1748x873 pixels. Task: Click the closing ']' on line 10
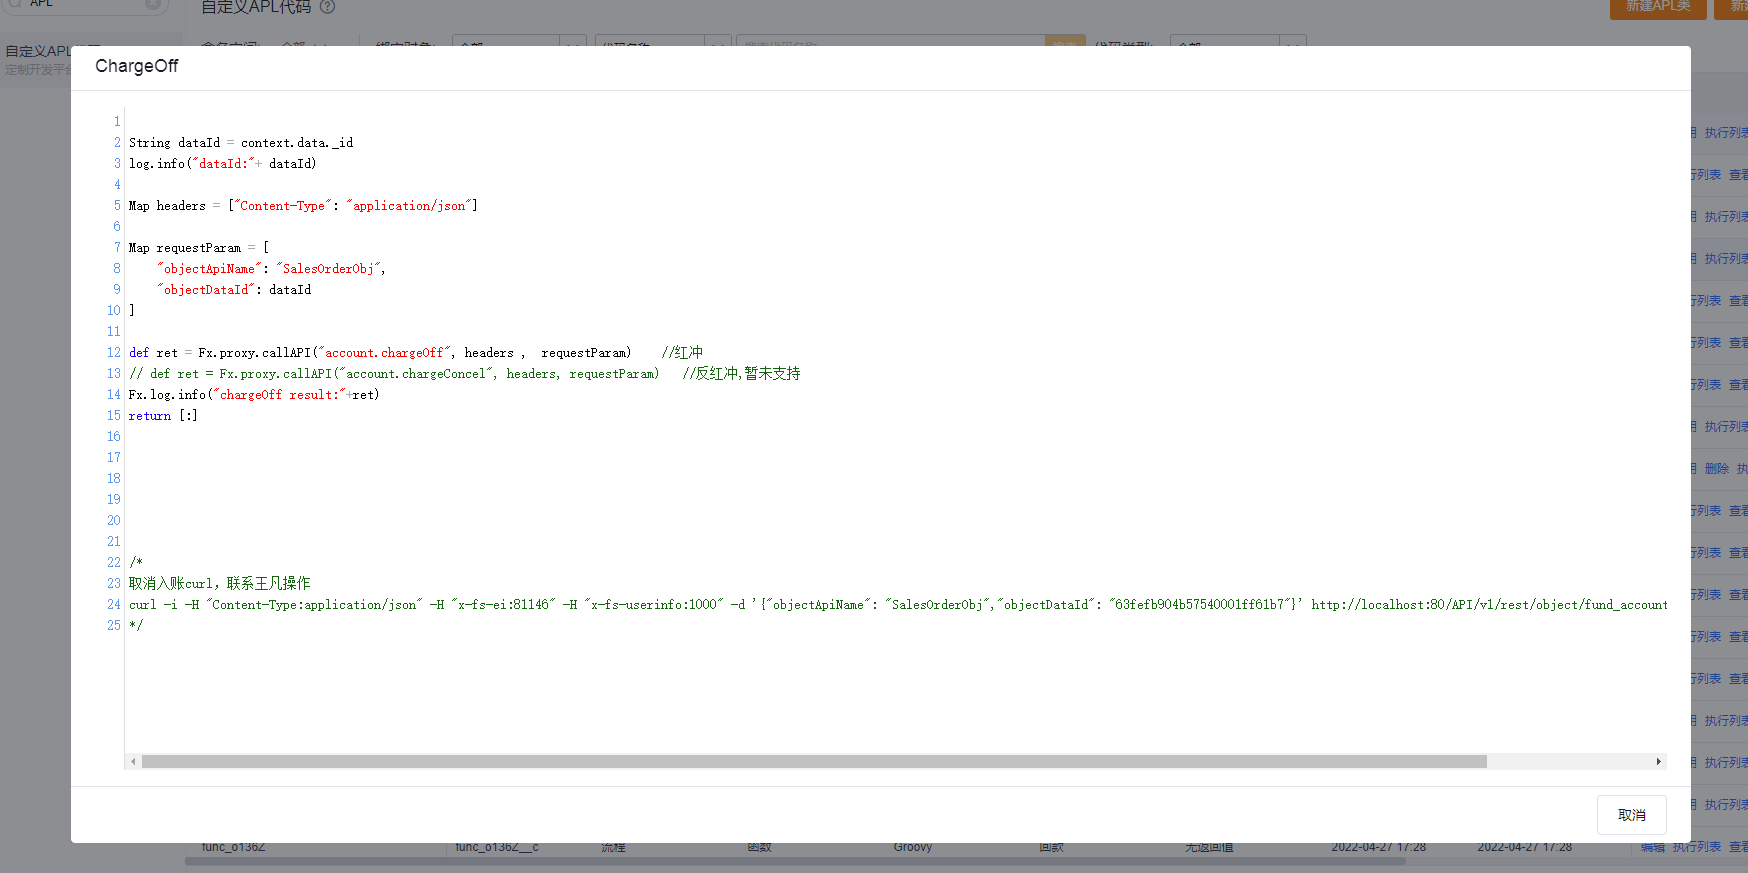pos(132,311)
